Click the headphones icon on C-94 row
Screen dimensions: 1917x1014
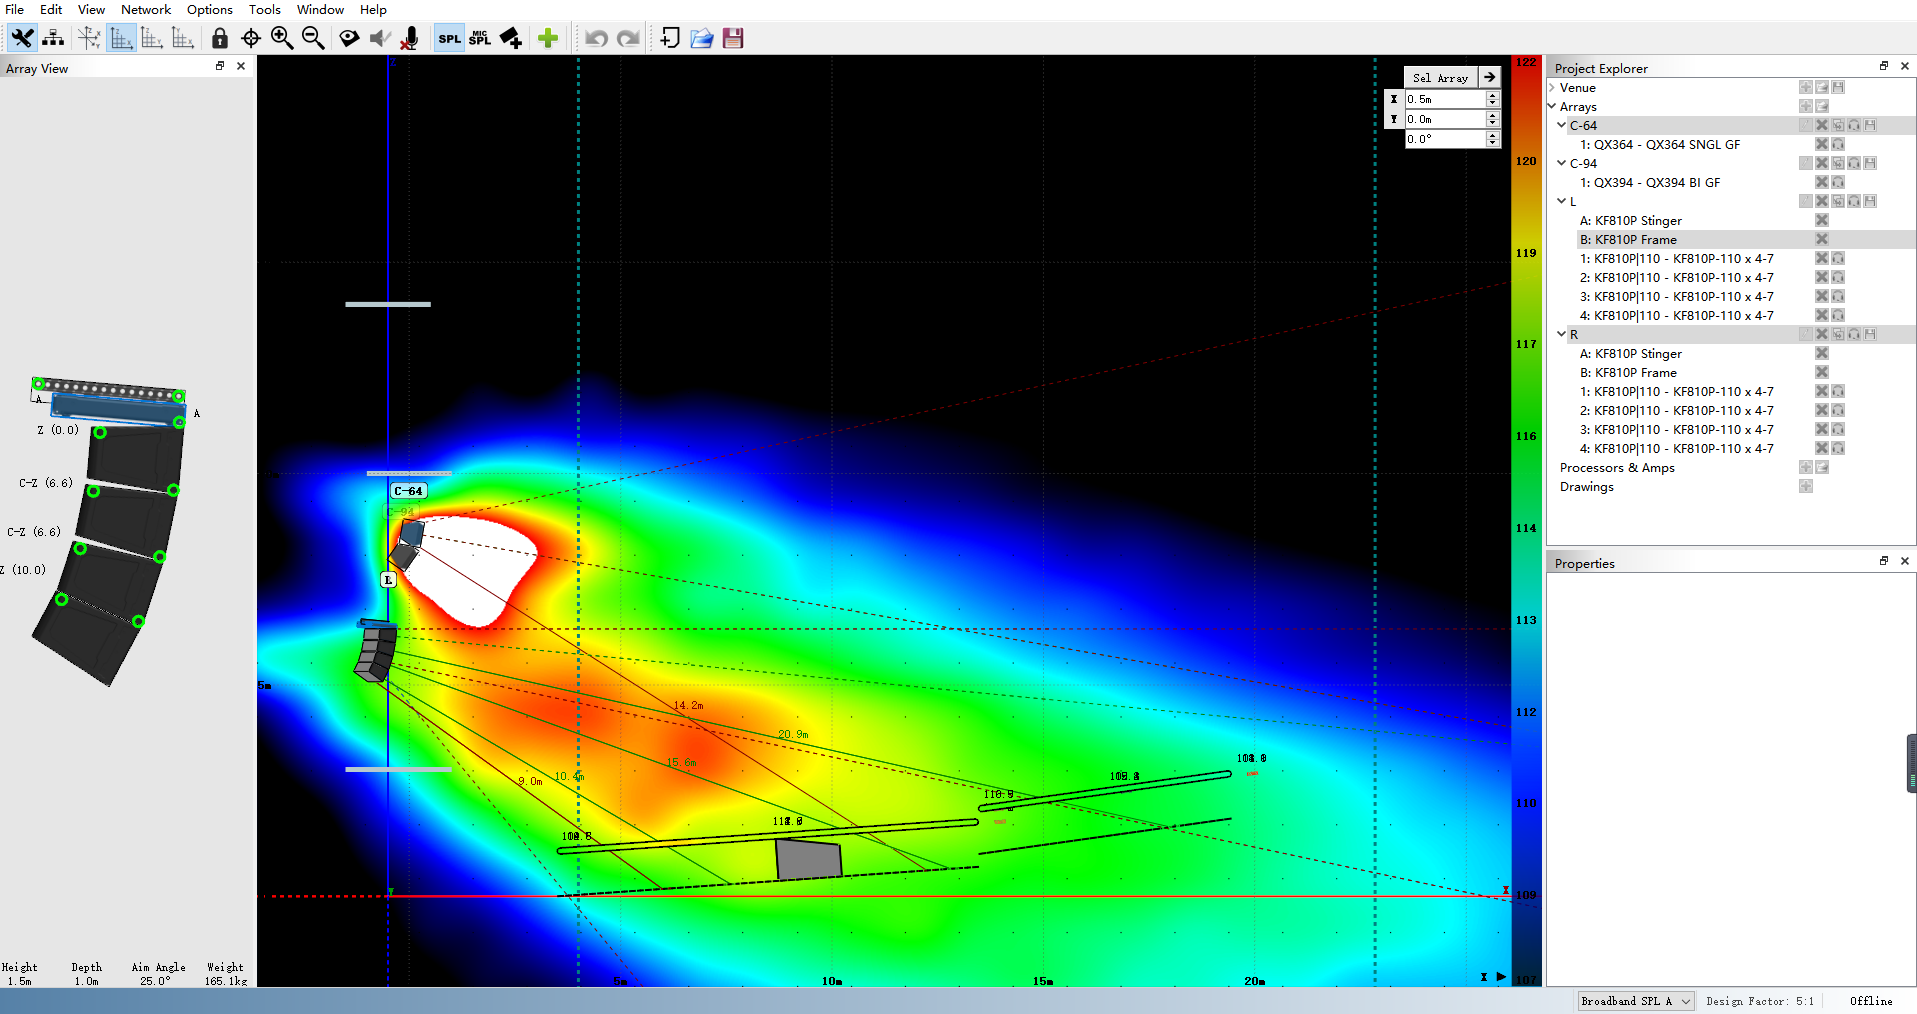[x=1854, y=163]
